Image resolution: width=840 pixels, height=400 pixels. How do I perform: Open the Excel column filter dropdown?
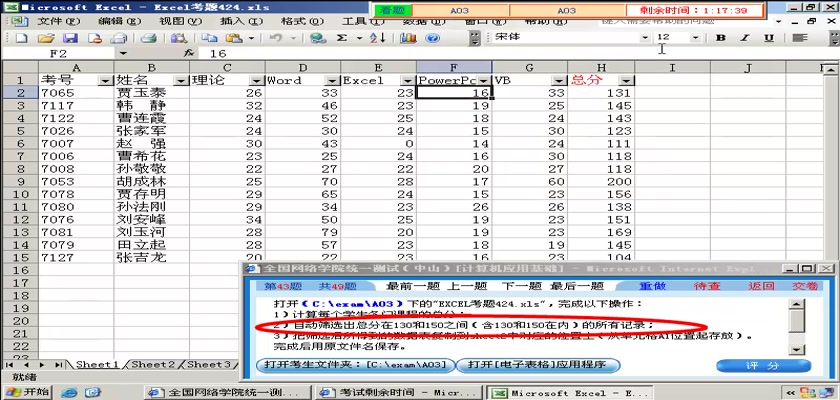point(408,80)
